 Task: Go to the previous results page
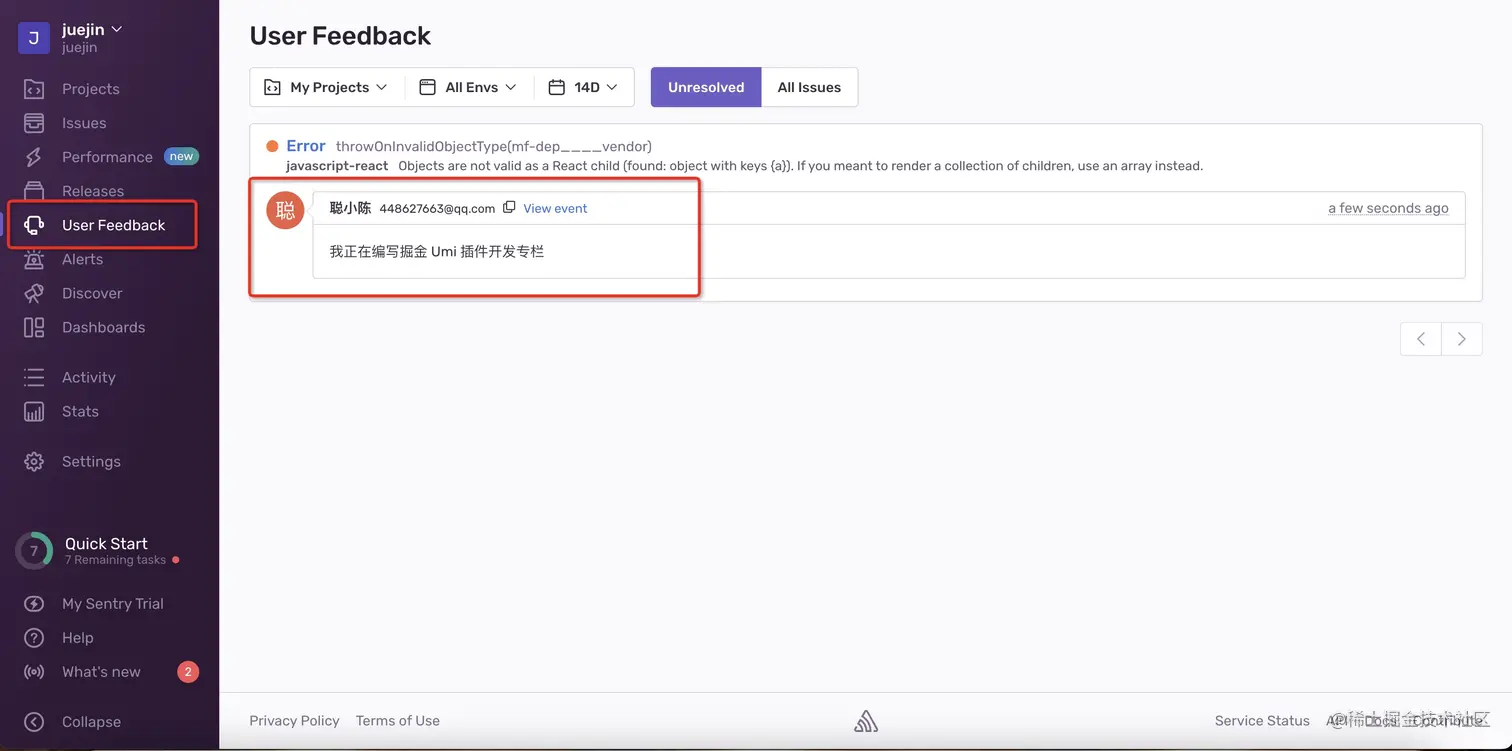coord(1421,339)
